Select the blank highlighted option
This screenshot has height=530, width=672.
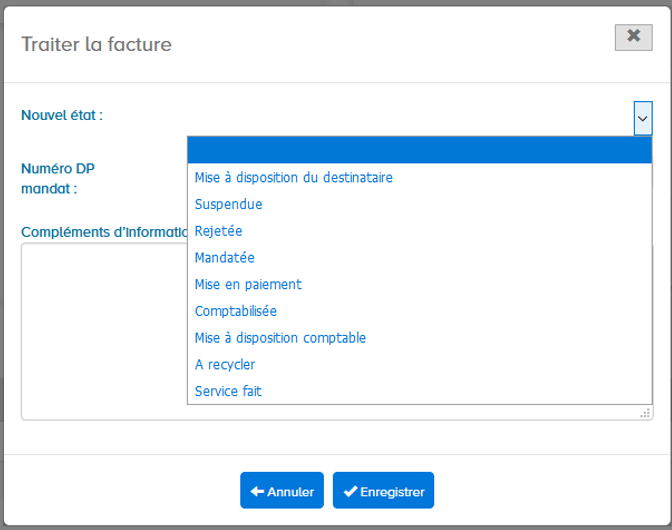pos(420,150)
